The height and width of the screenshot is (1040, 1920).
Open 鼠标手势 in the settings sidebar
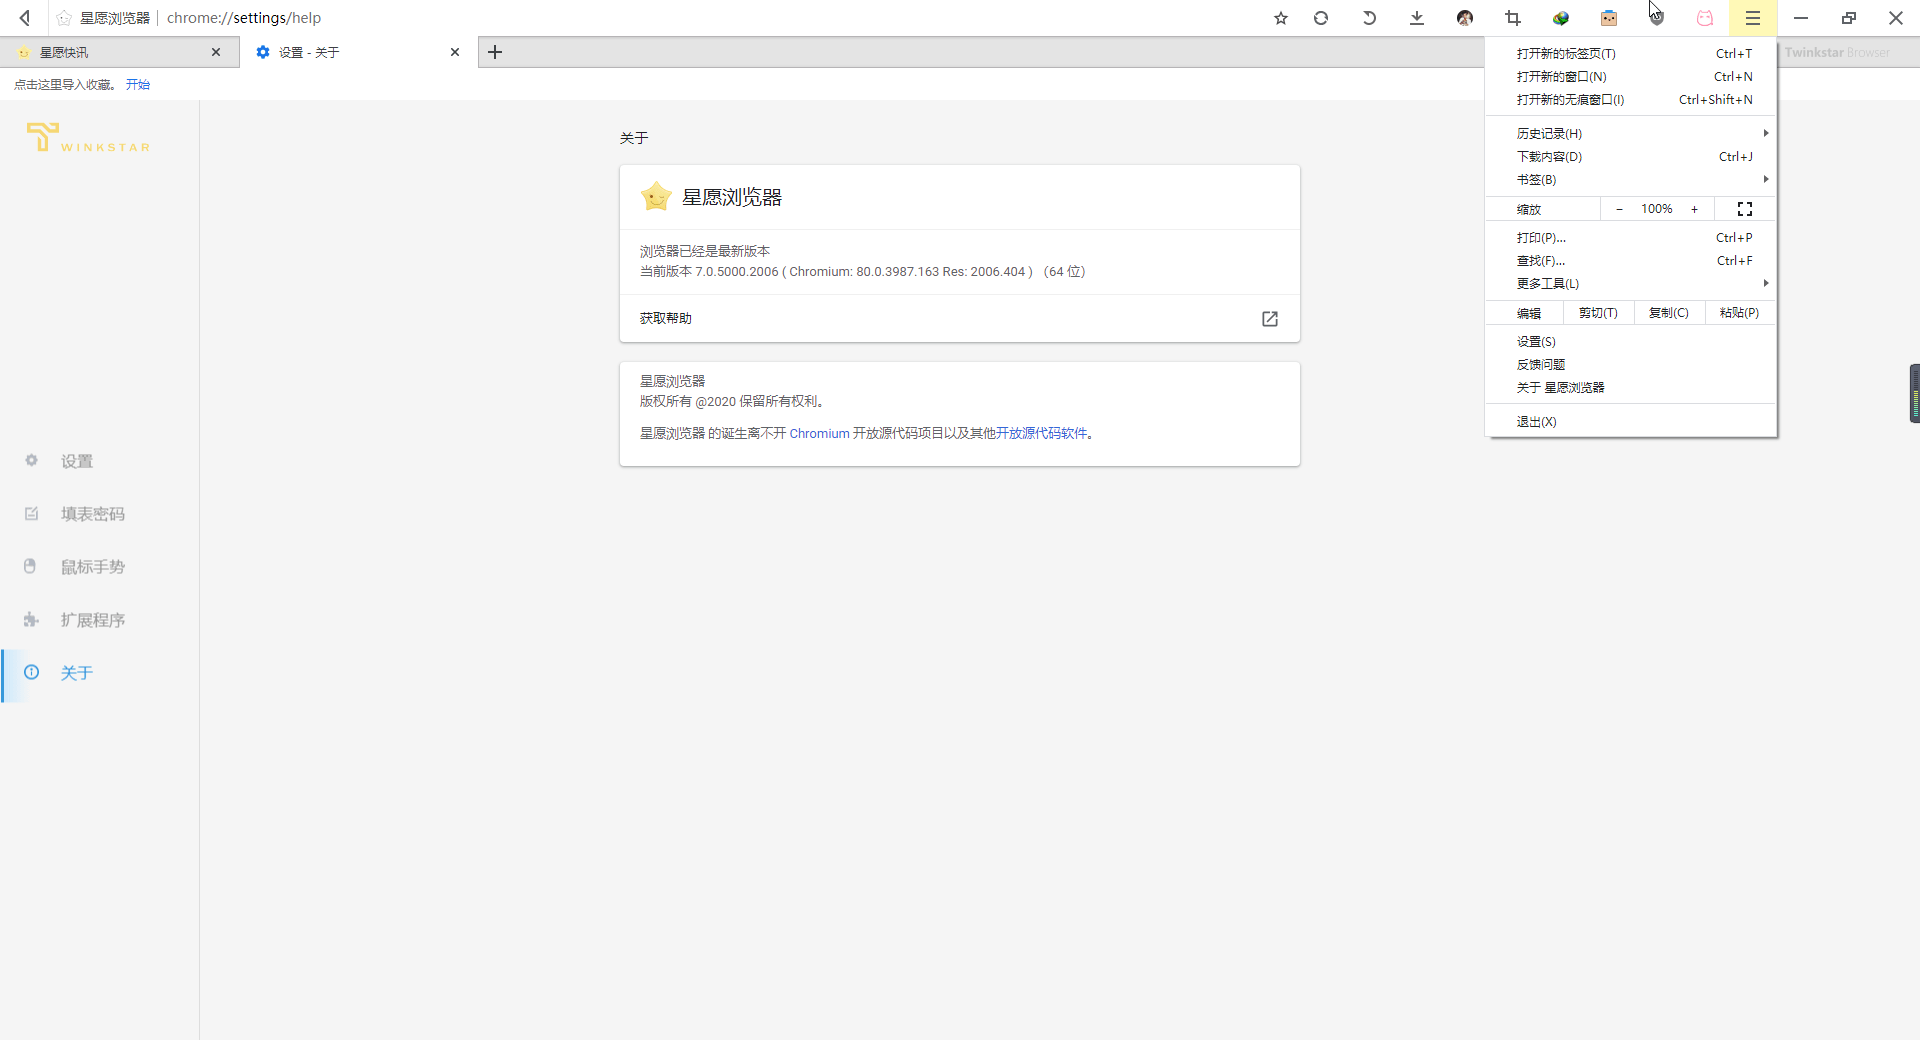coord(92,566)
